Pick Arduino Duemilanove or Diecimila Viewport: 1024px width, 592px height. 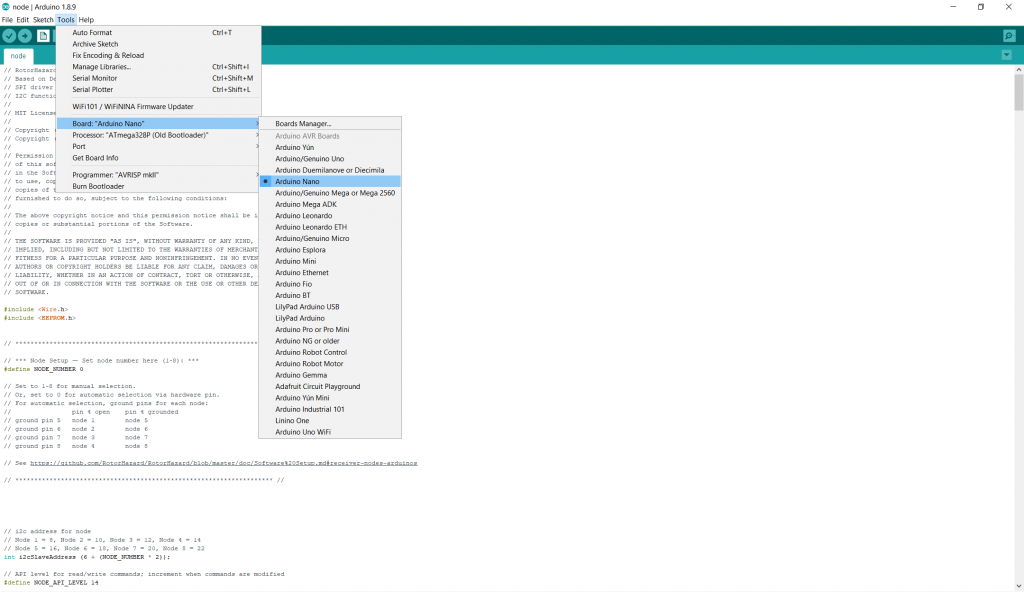click(x=330, y=170)
